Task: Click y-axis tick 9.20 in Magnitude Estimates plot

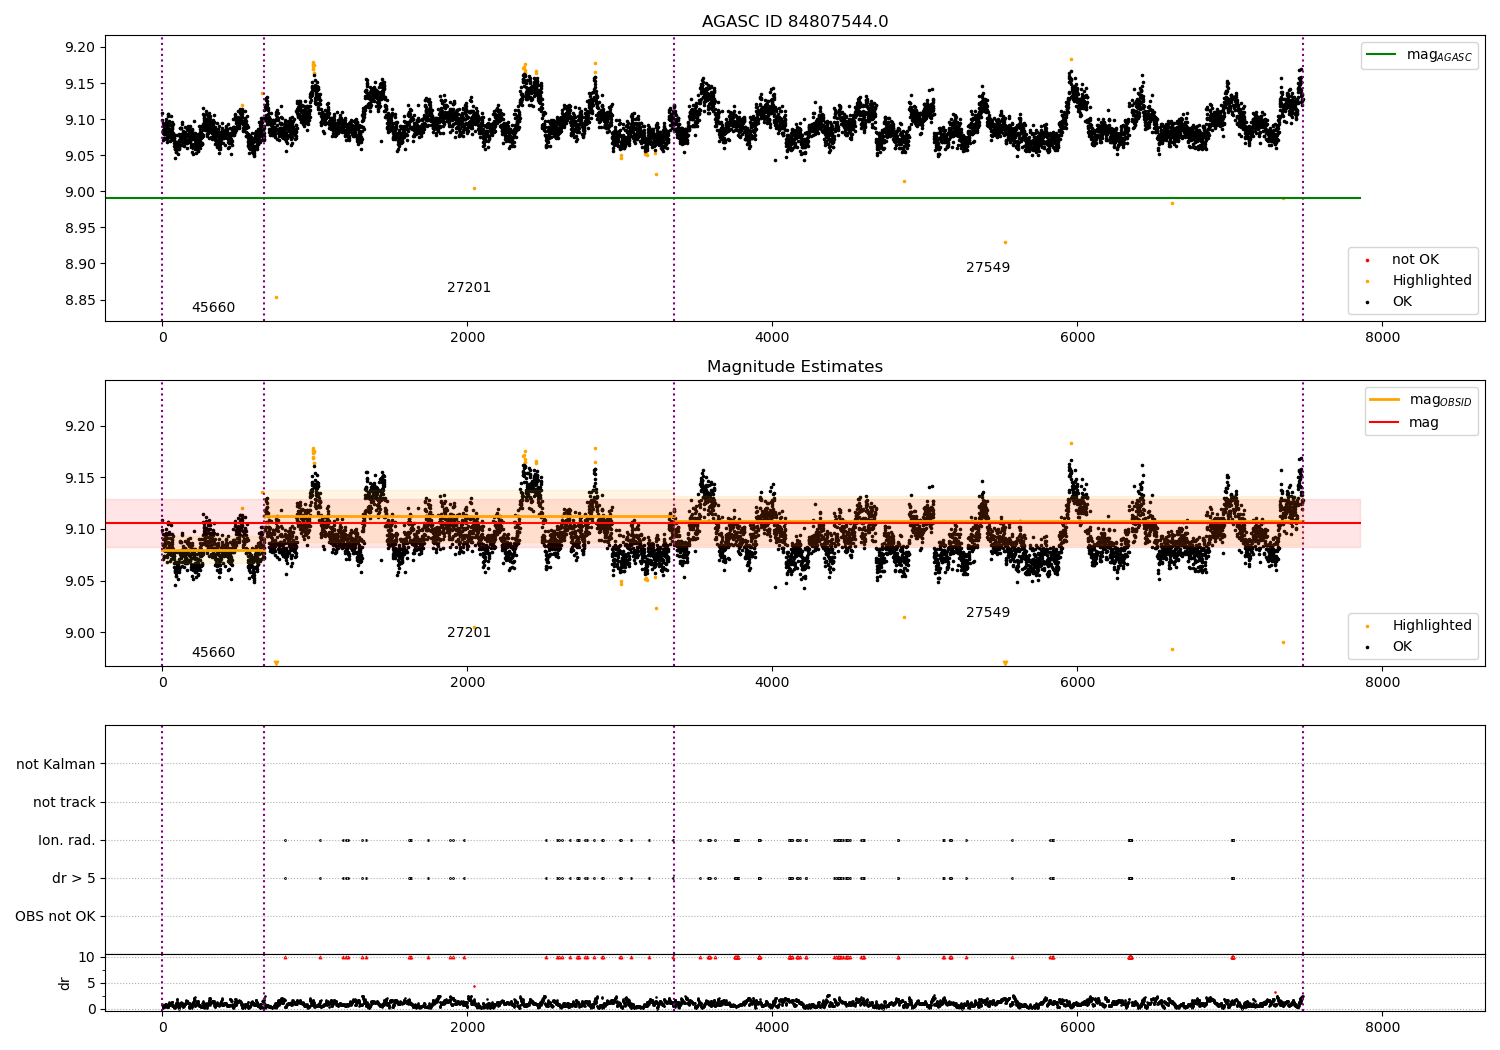Action: (x=80, y=427)
